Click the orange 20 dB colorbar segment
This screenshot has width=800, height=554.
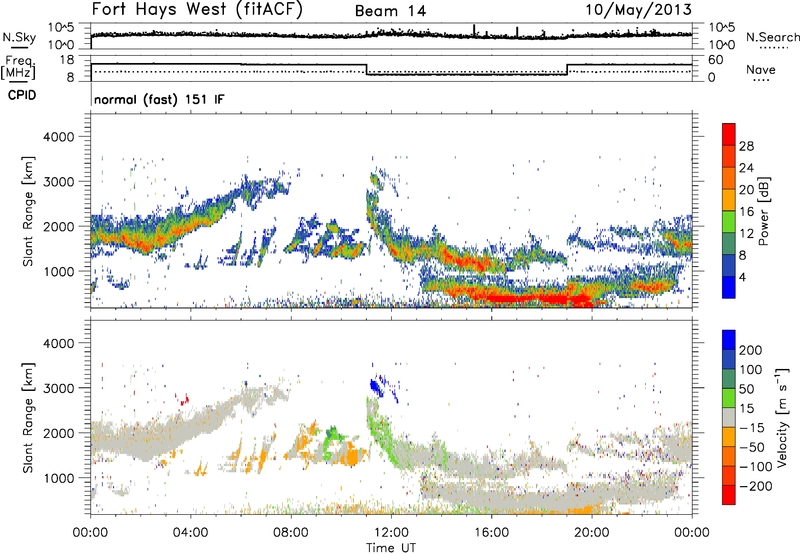[729, 199]
